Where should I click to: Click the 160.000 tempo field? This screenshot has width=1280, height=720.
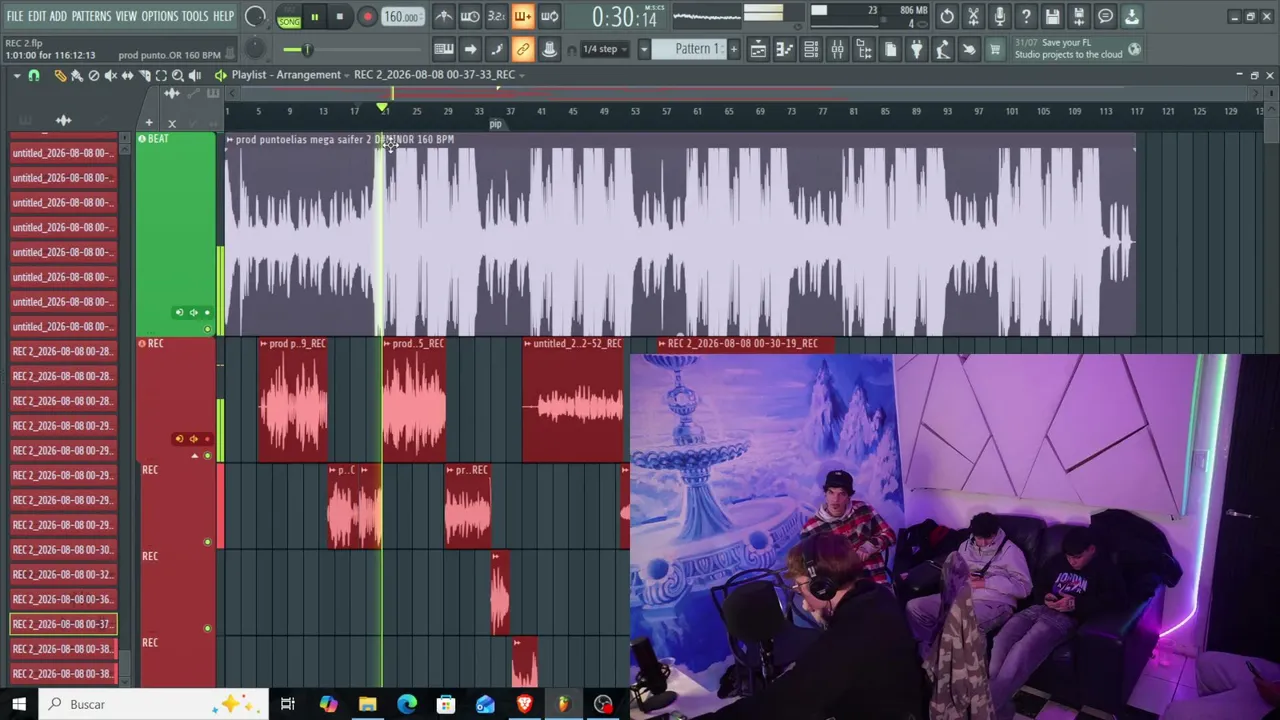click(x=401, y=17)
